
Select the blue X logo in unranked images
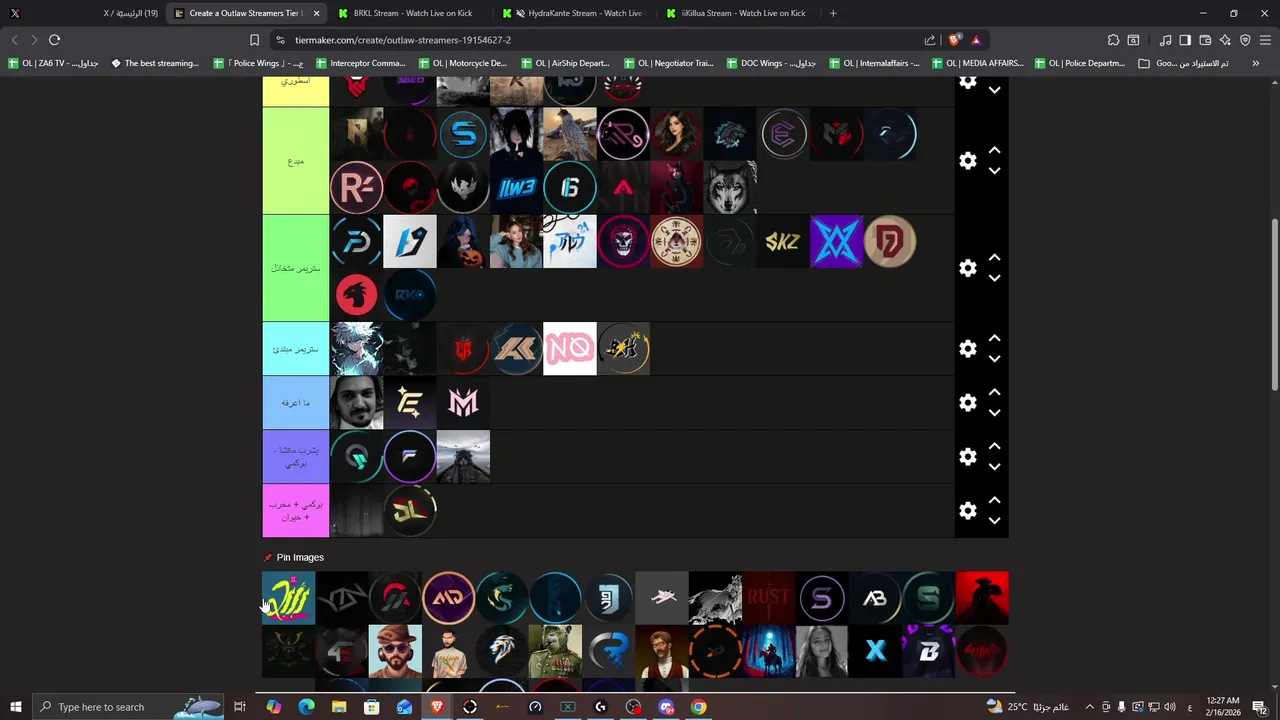[x=875, y=652]
